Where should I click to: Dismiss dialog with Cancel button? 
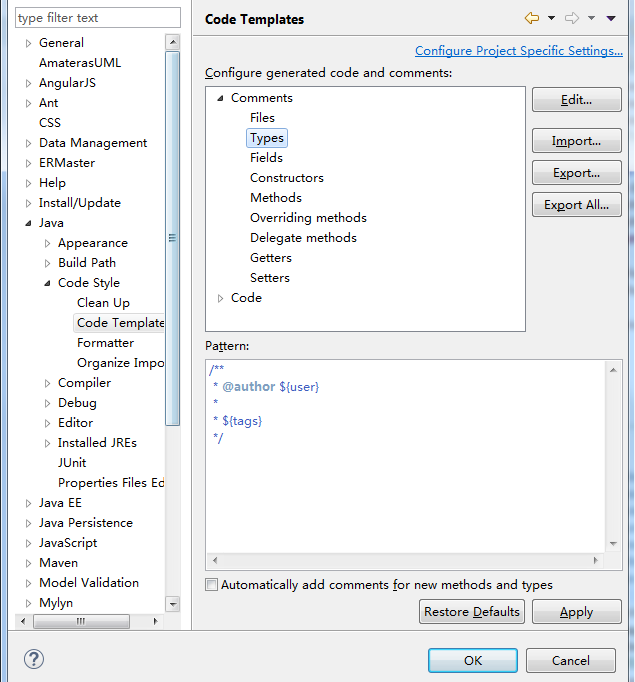click(x=571, y=661)
